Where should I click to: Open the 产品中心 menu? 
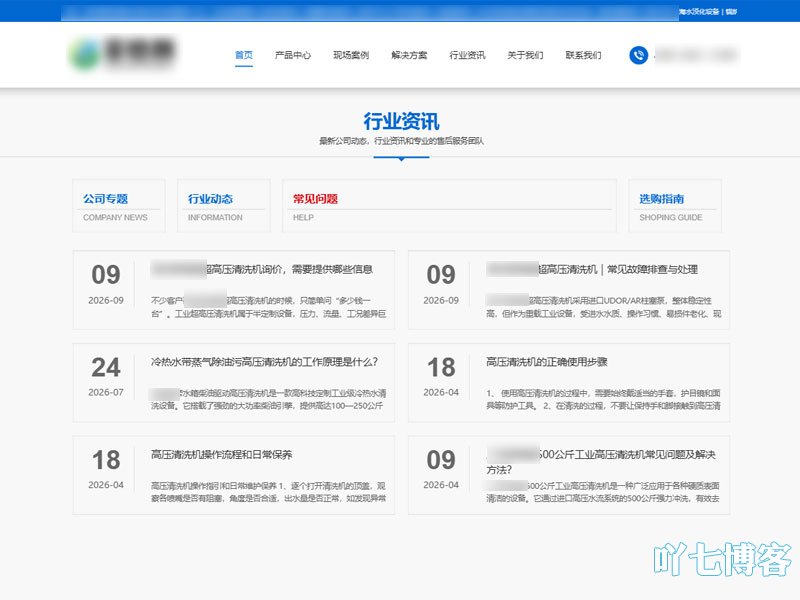pos(292,55)
